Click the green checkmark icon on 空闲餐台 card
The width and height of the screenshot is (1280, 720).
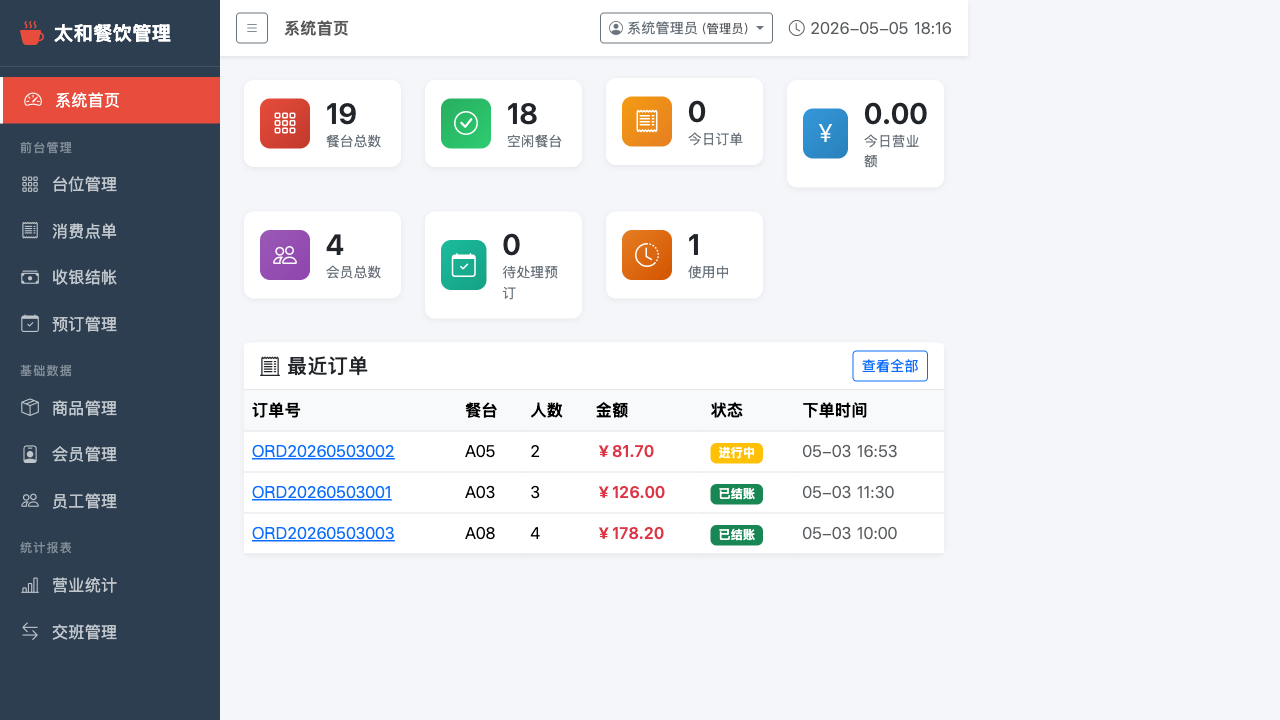[466, 123]
